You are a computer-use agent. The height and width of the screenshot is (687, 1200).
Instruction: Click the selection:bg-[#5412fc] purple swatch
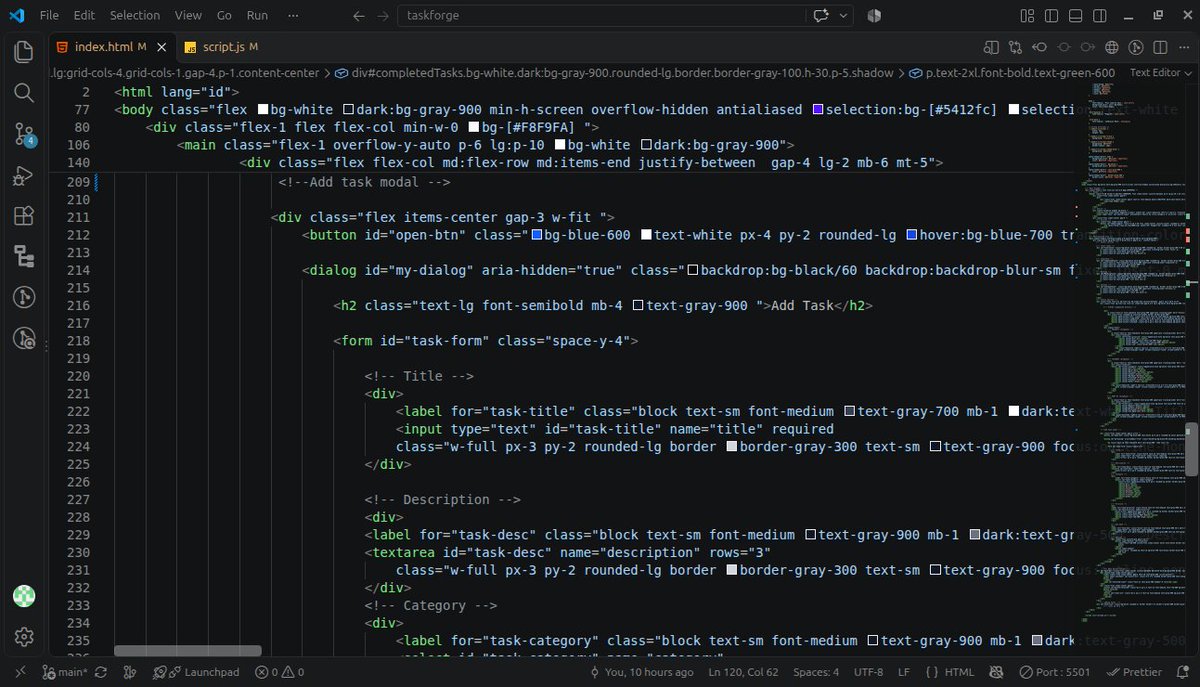click(819, 110)
